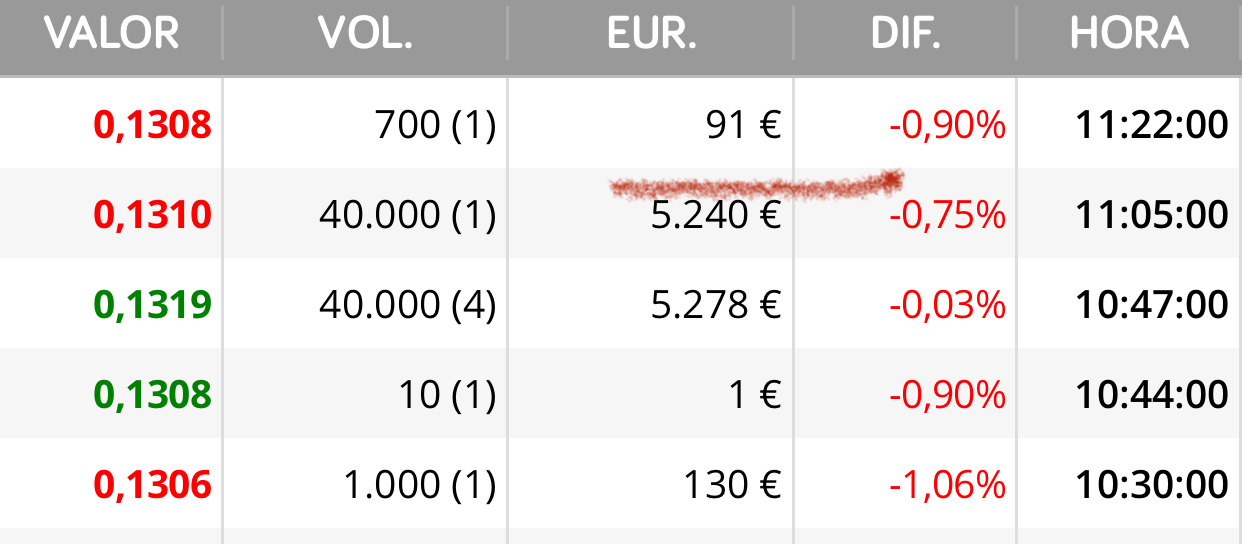
Task: Click the 700 (1) volume cell
Action: click(x=435, y=125)
